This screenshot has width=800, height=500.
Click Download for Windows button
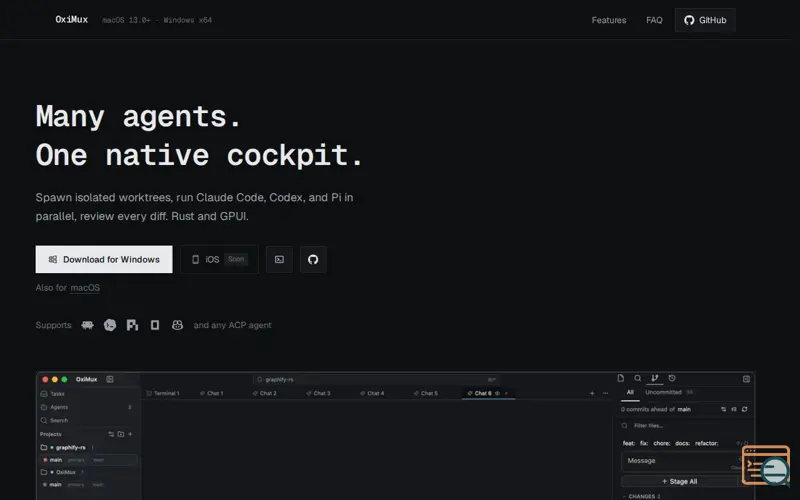point(104,259)
